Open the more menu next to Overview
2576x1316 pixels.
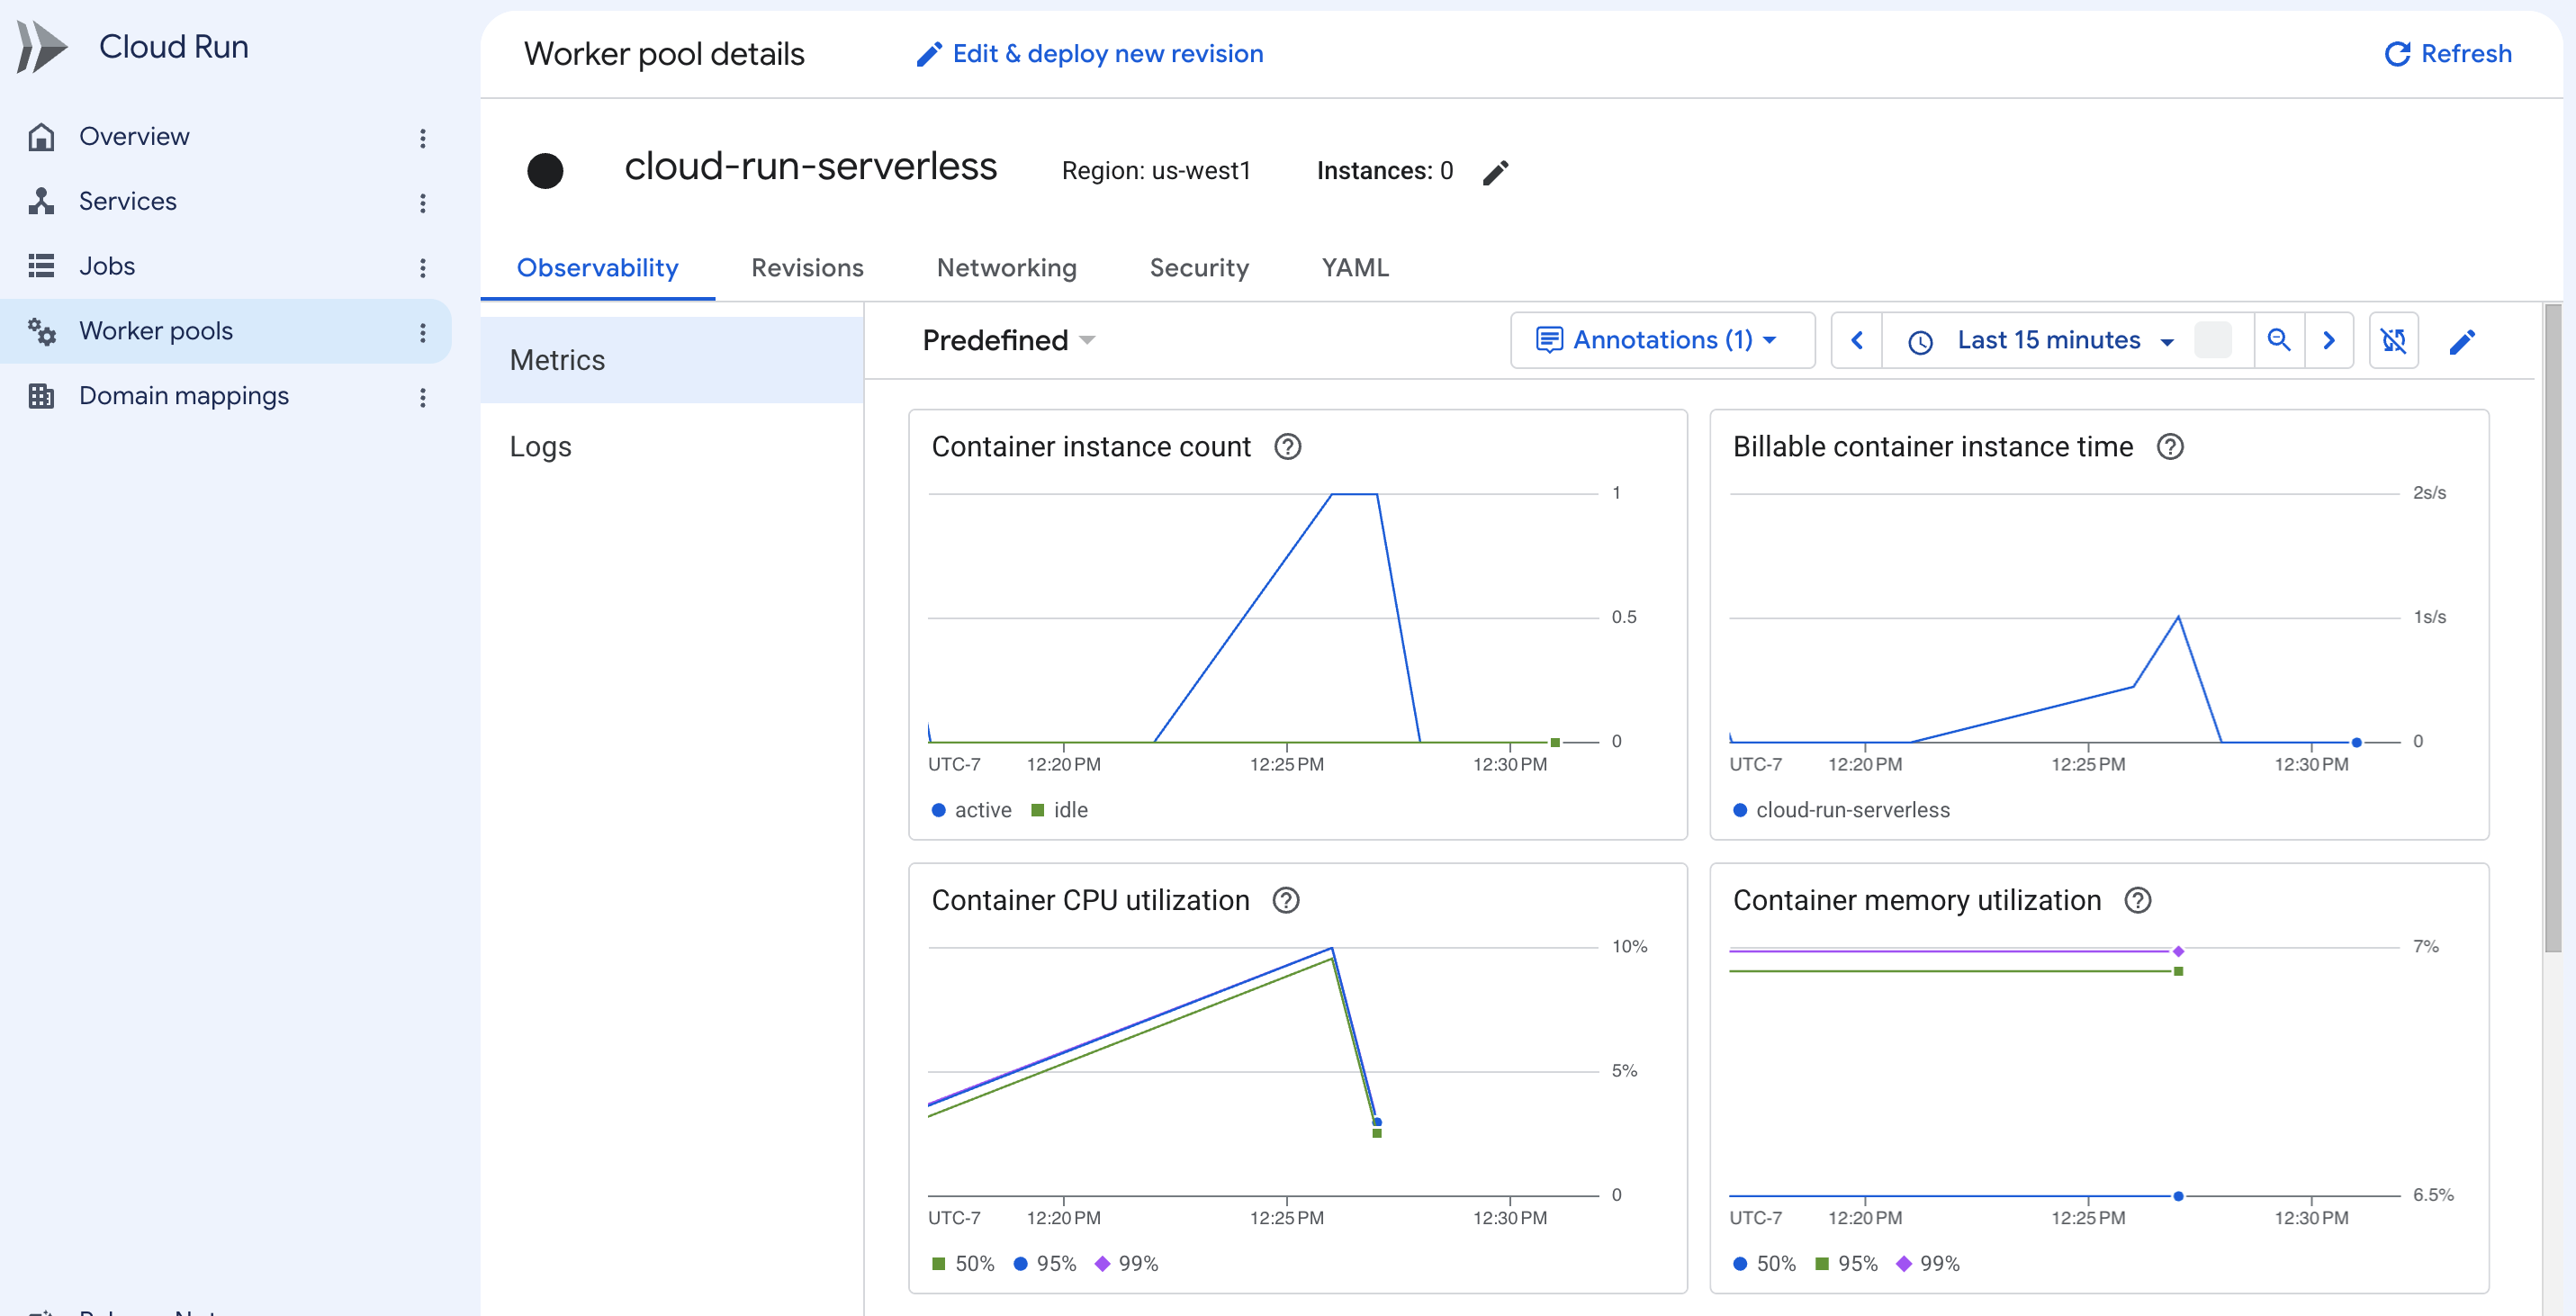[423, 138]
